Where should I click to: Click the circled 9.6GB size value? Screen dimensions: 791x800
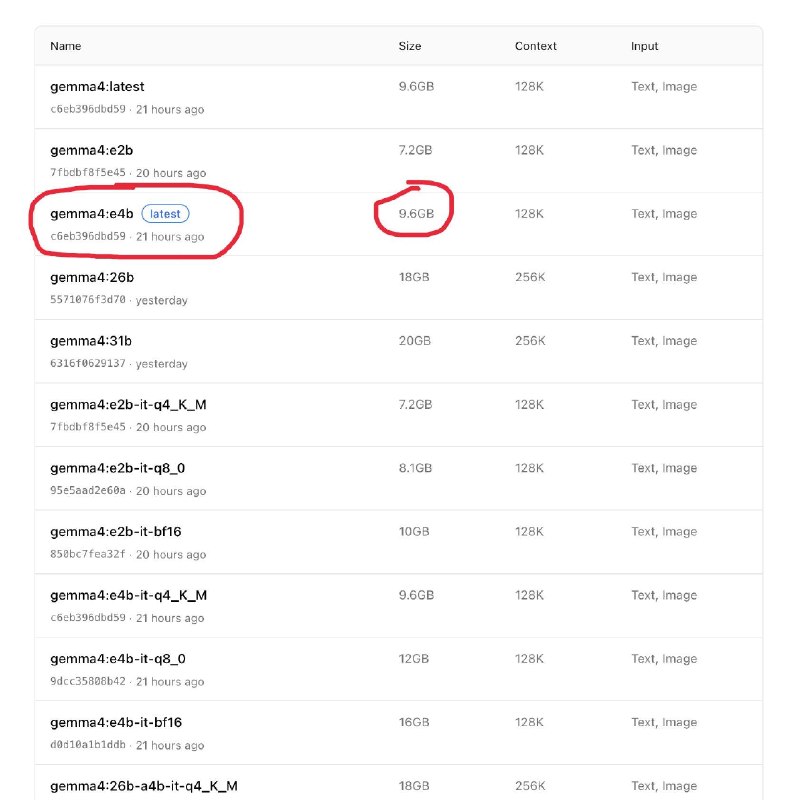click(414, 213)
